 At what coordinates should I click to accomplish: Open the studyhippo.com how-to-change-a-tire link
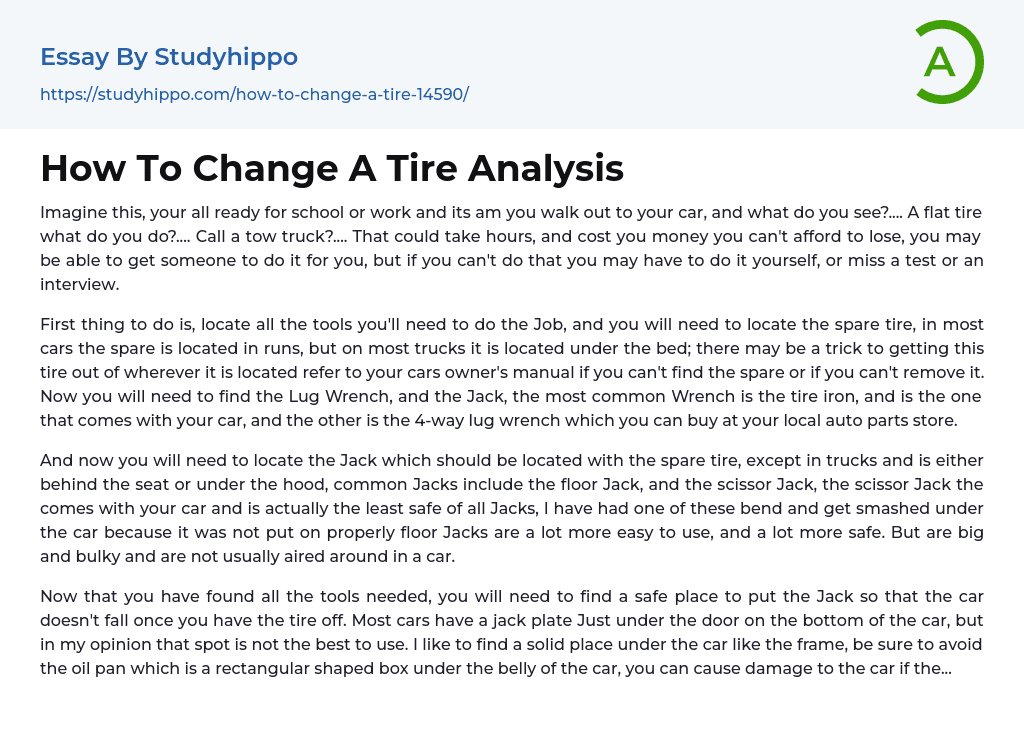(254, 94)
